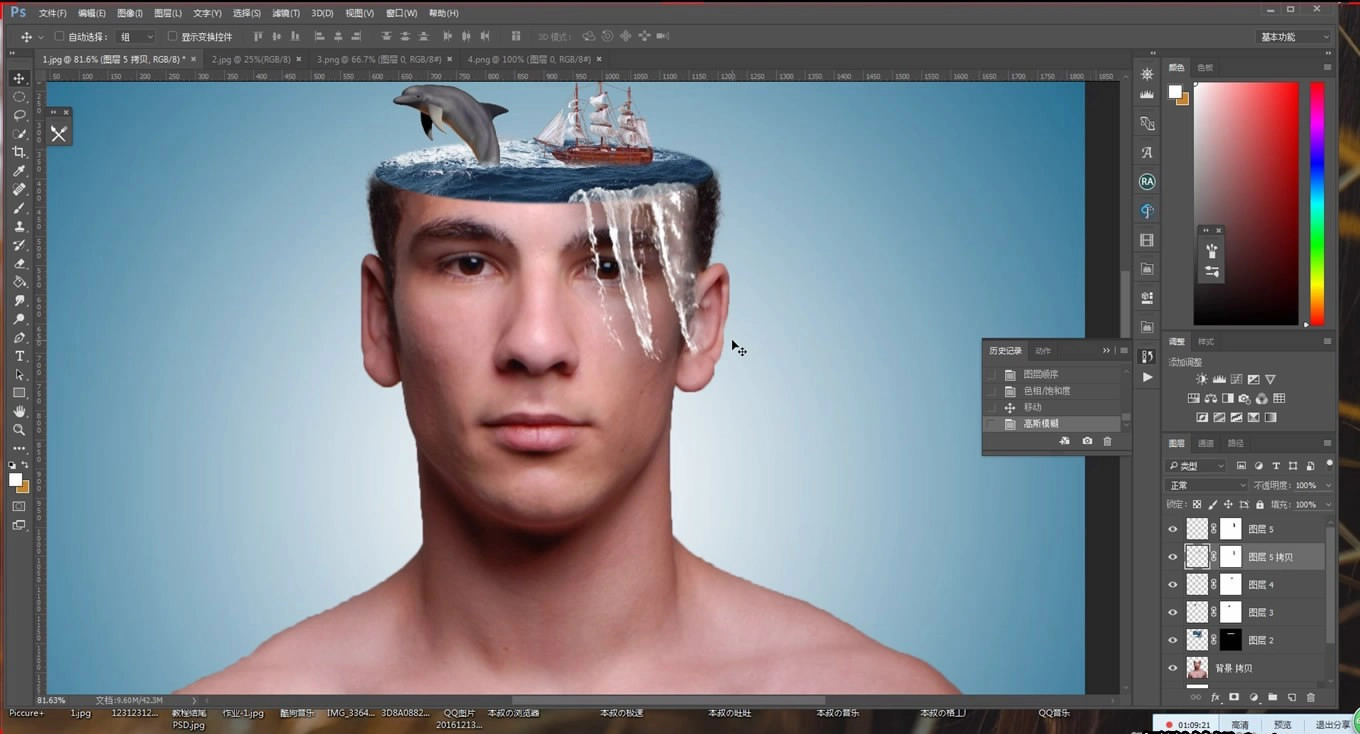Hide 图层 4 with its eye icon
The height and width of the screenshot is (734, 1360).
coord(1173,584)
